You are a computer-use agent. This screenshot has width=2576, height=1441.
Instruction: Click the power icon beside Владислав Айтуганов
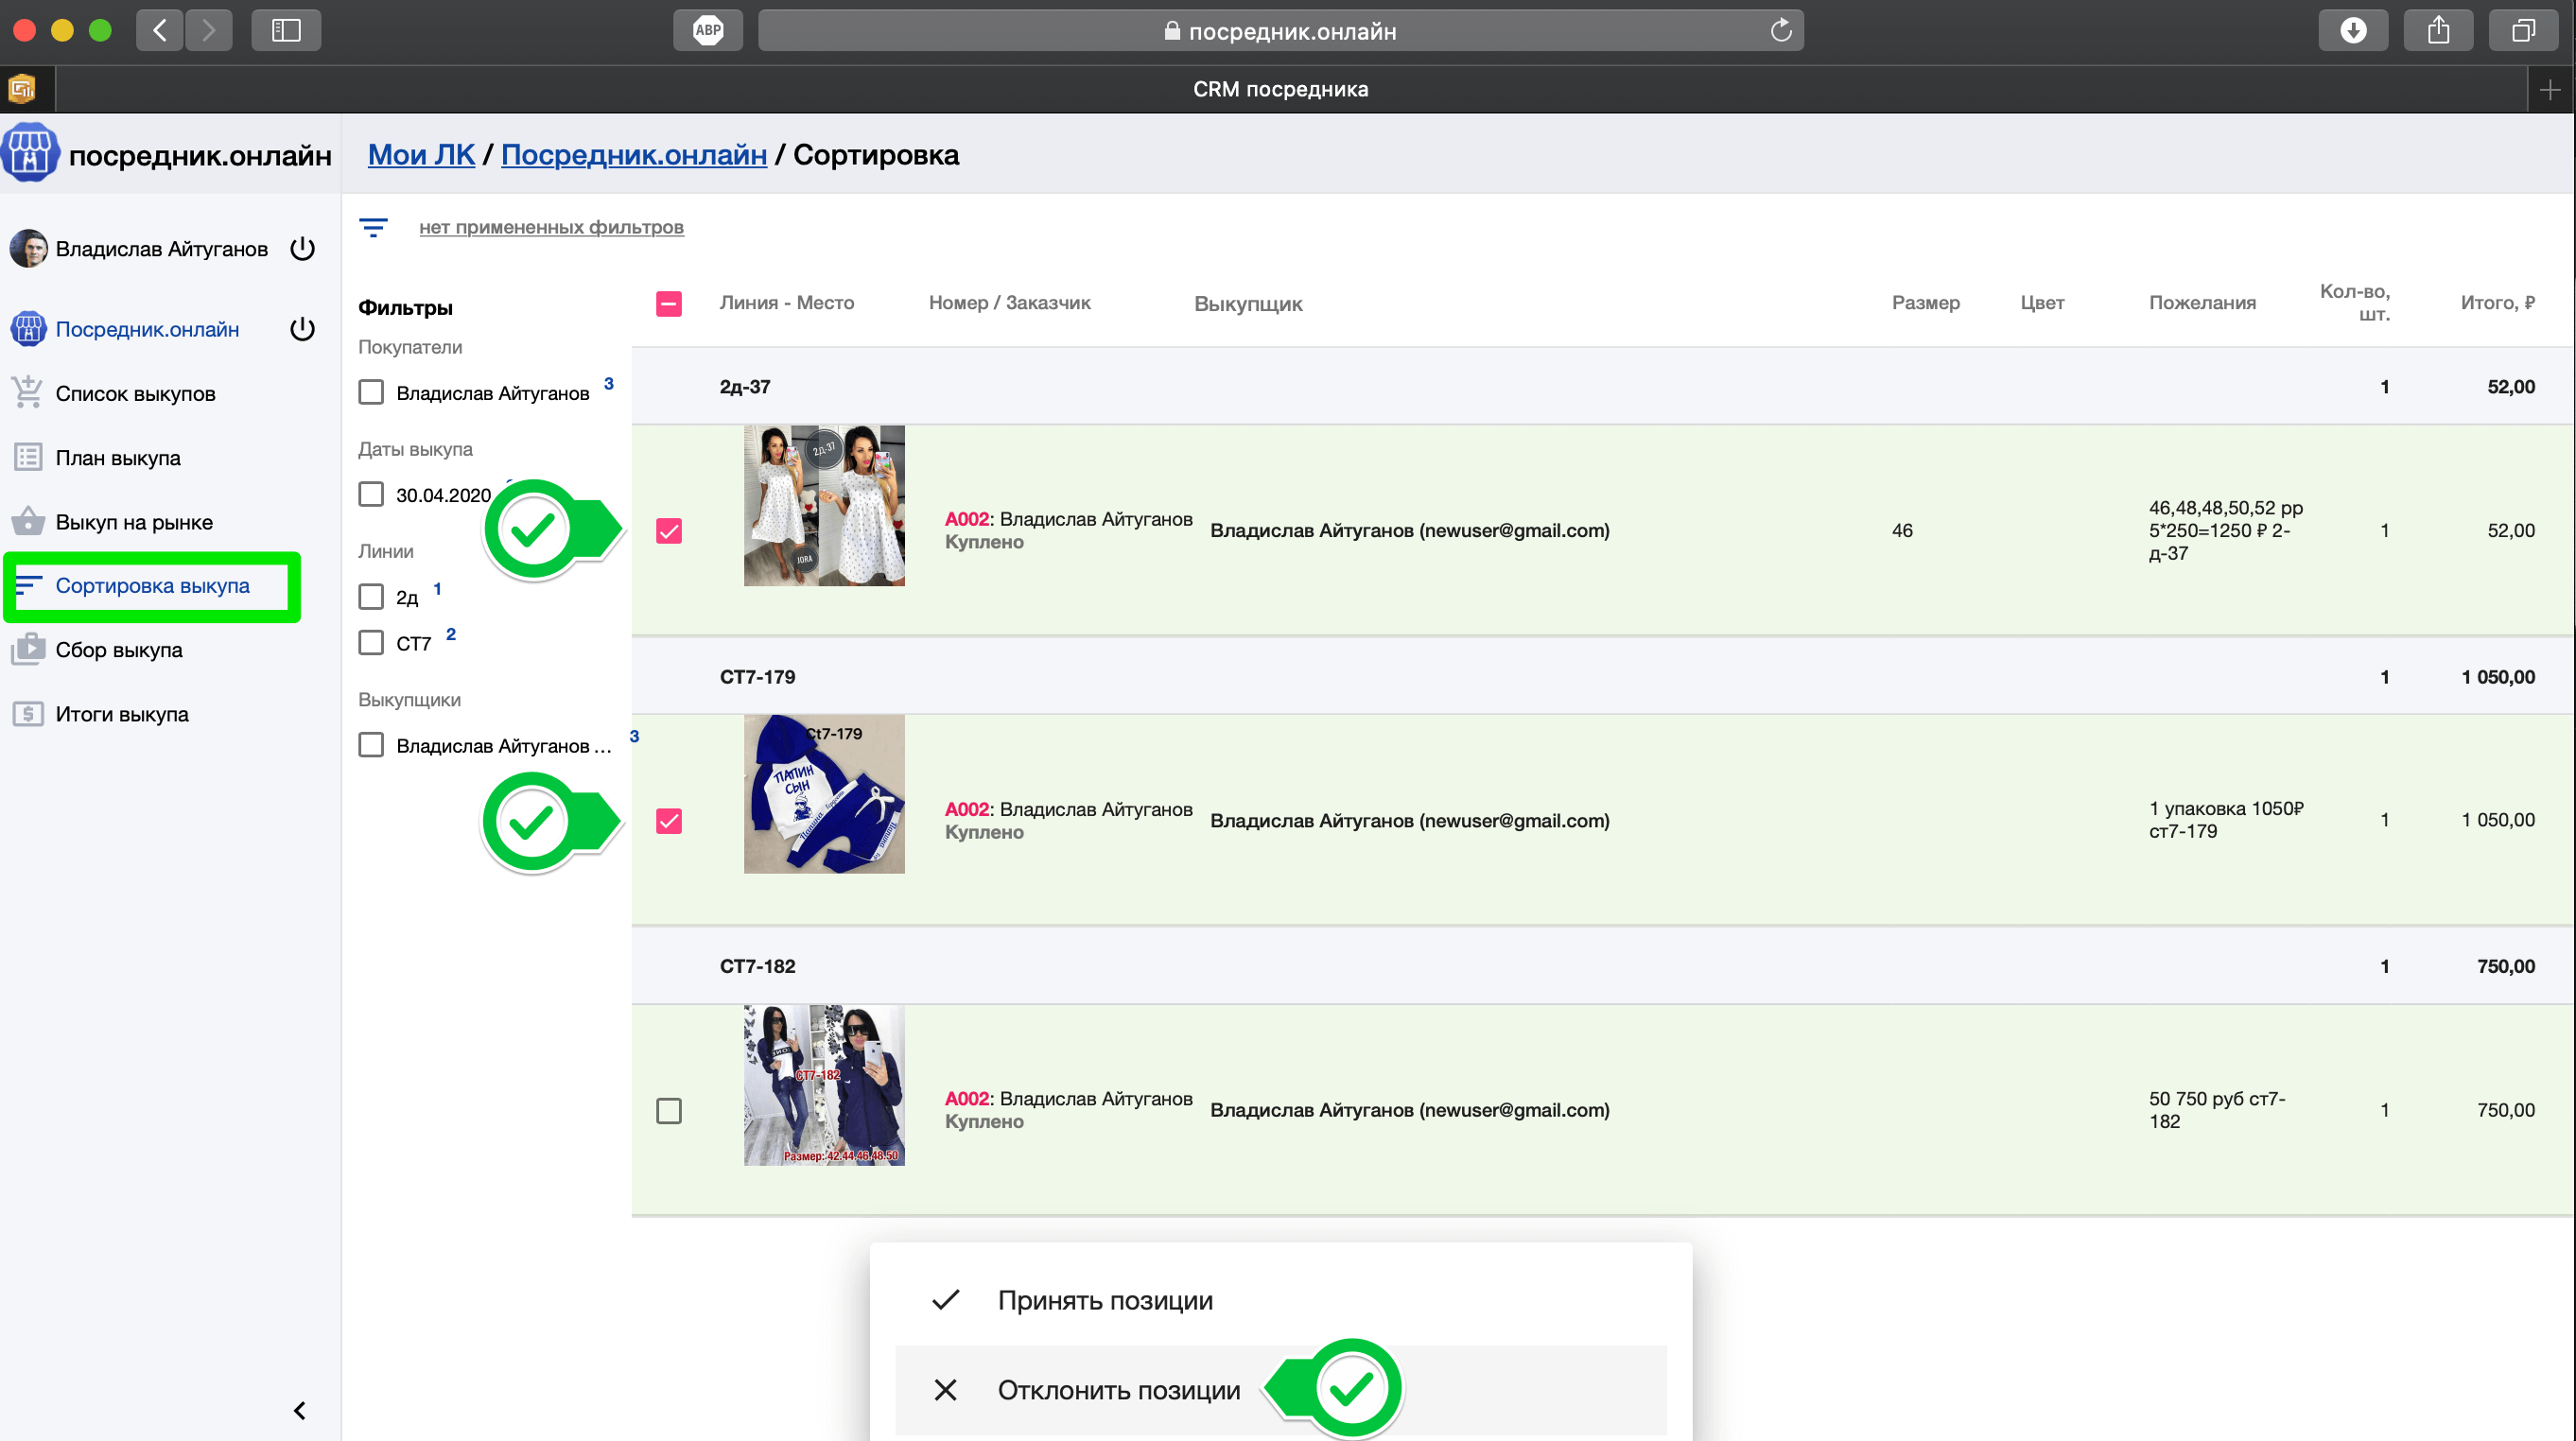(x=302, y=248)
